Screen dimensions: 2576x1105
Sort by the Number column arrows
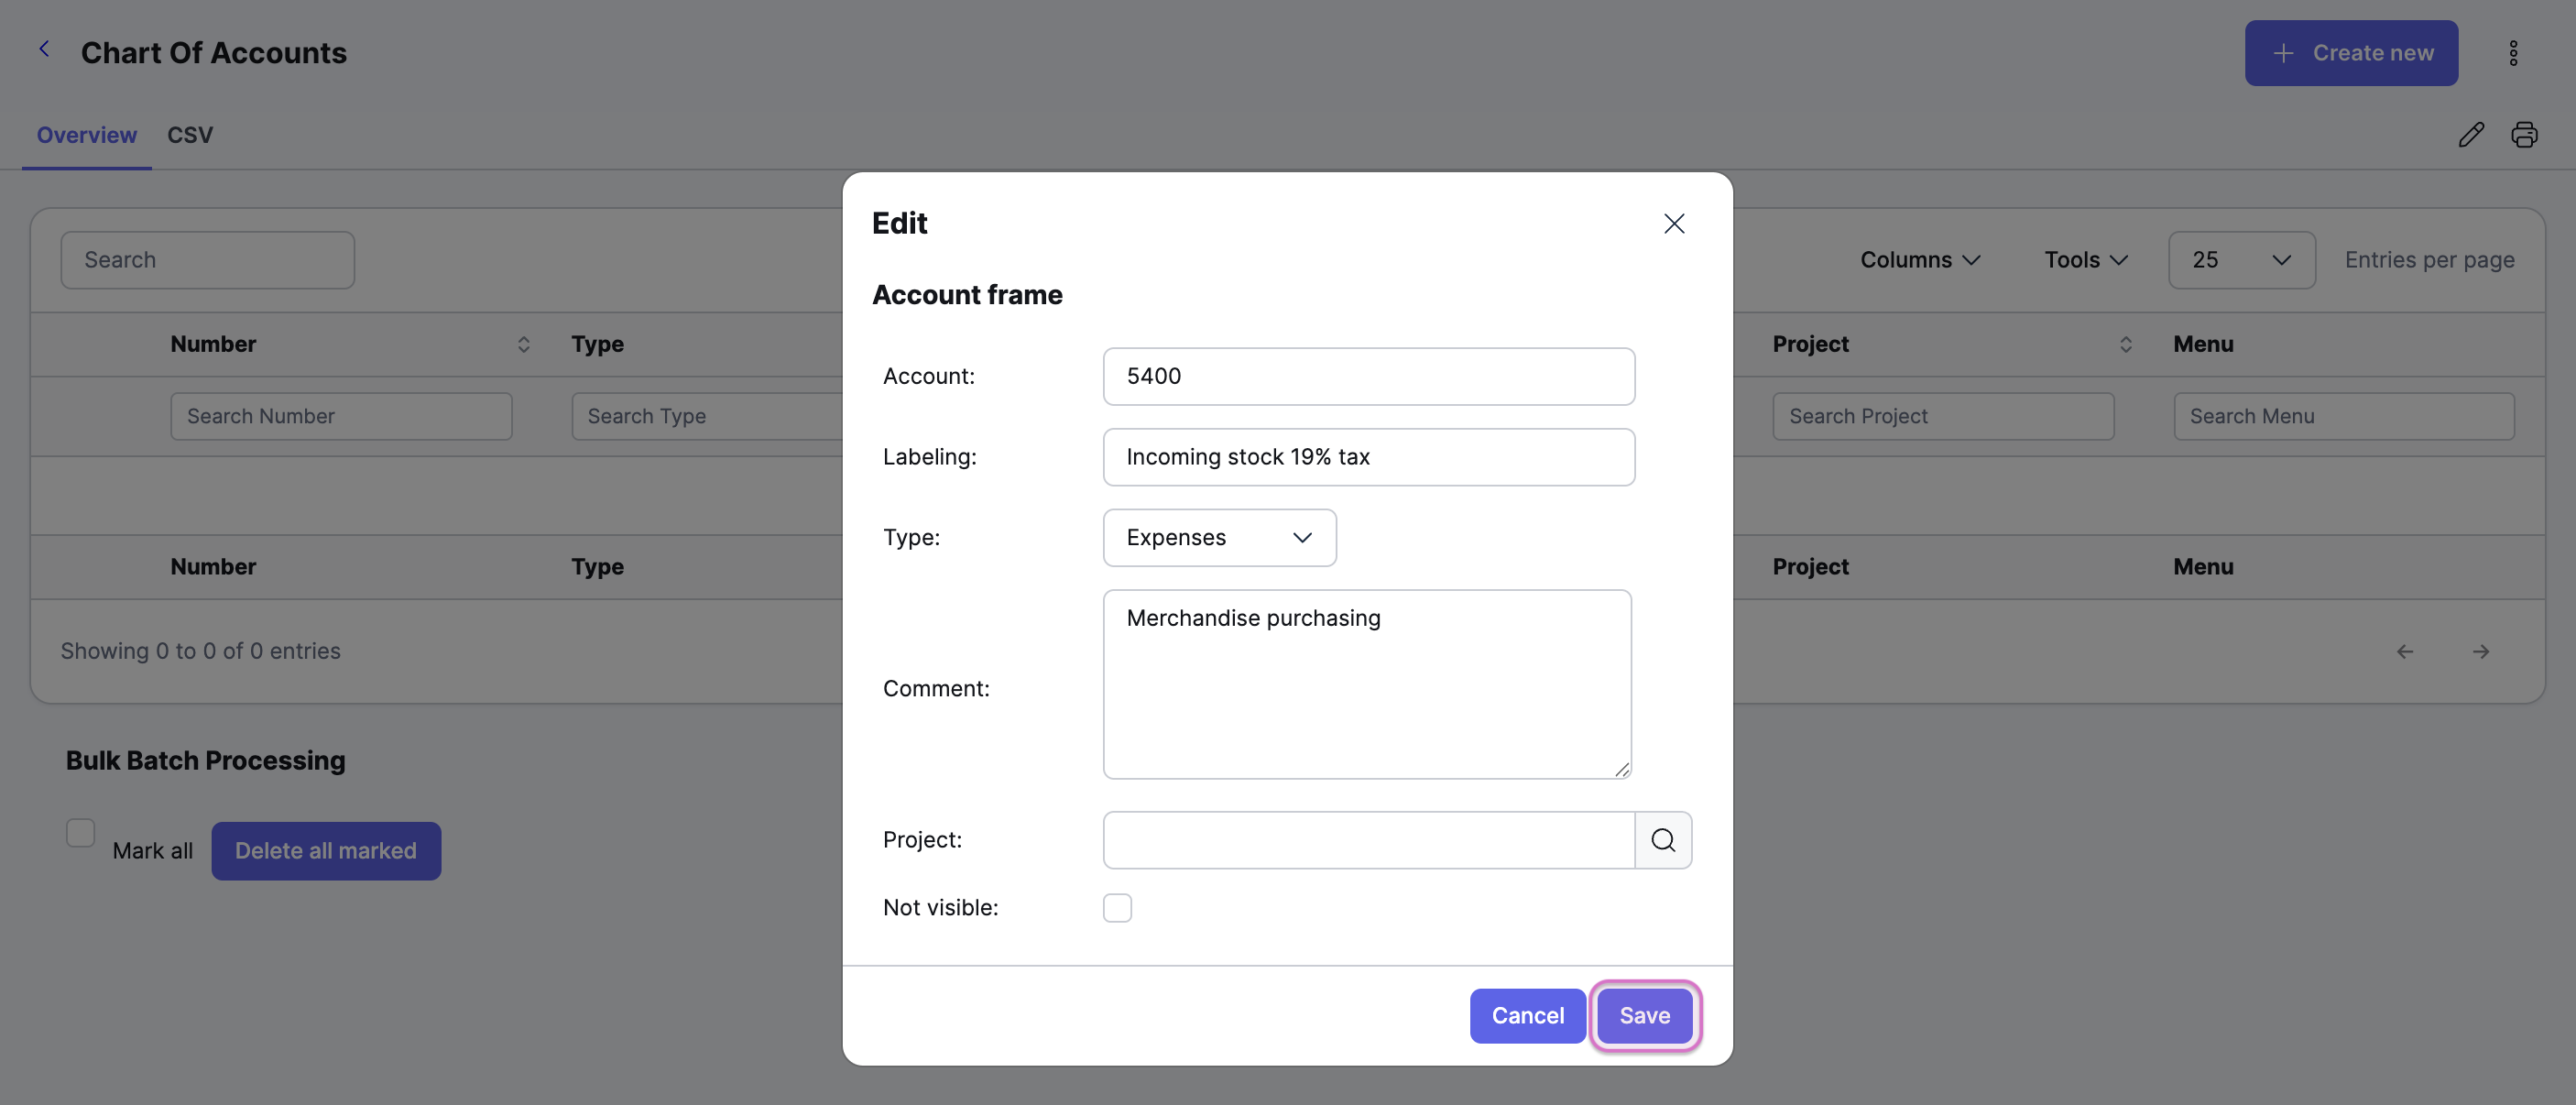[x=523, y=344]
